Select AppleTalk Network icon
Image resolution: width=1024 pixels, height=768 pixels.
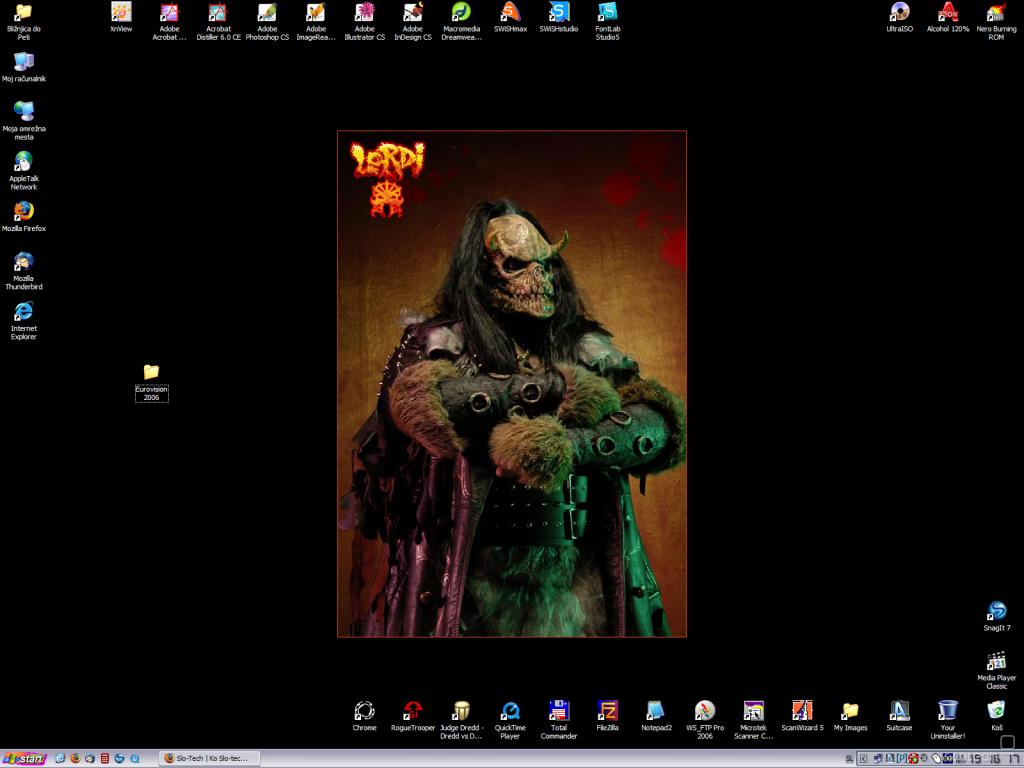pos(24,171)
